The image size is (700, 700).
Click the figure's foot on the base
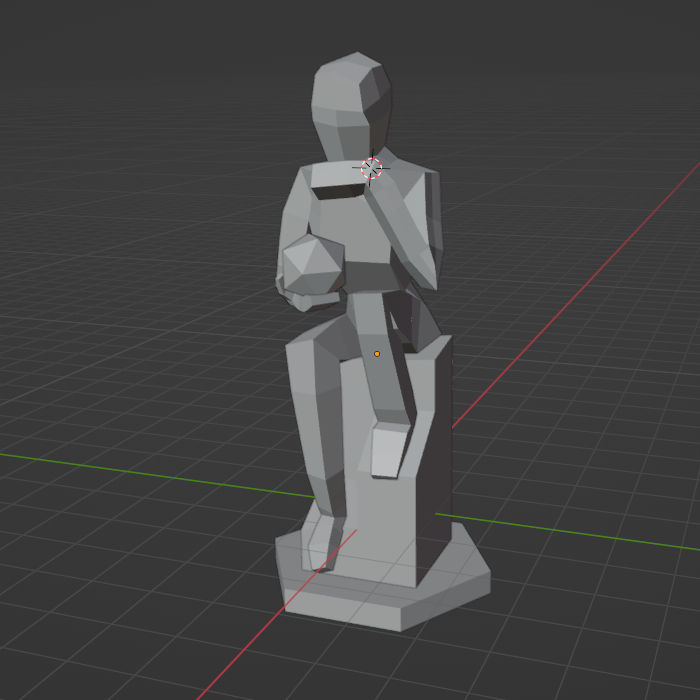coord(325,544)
